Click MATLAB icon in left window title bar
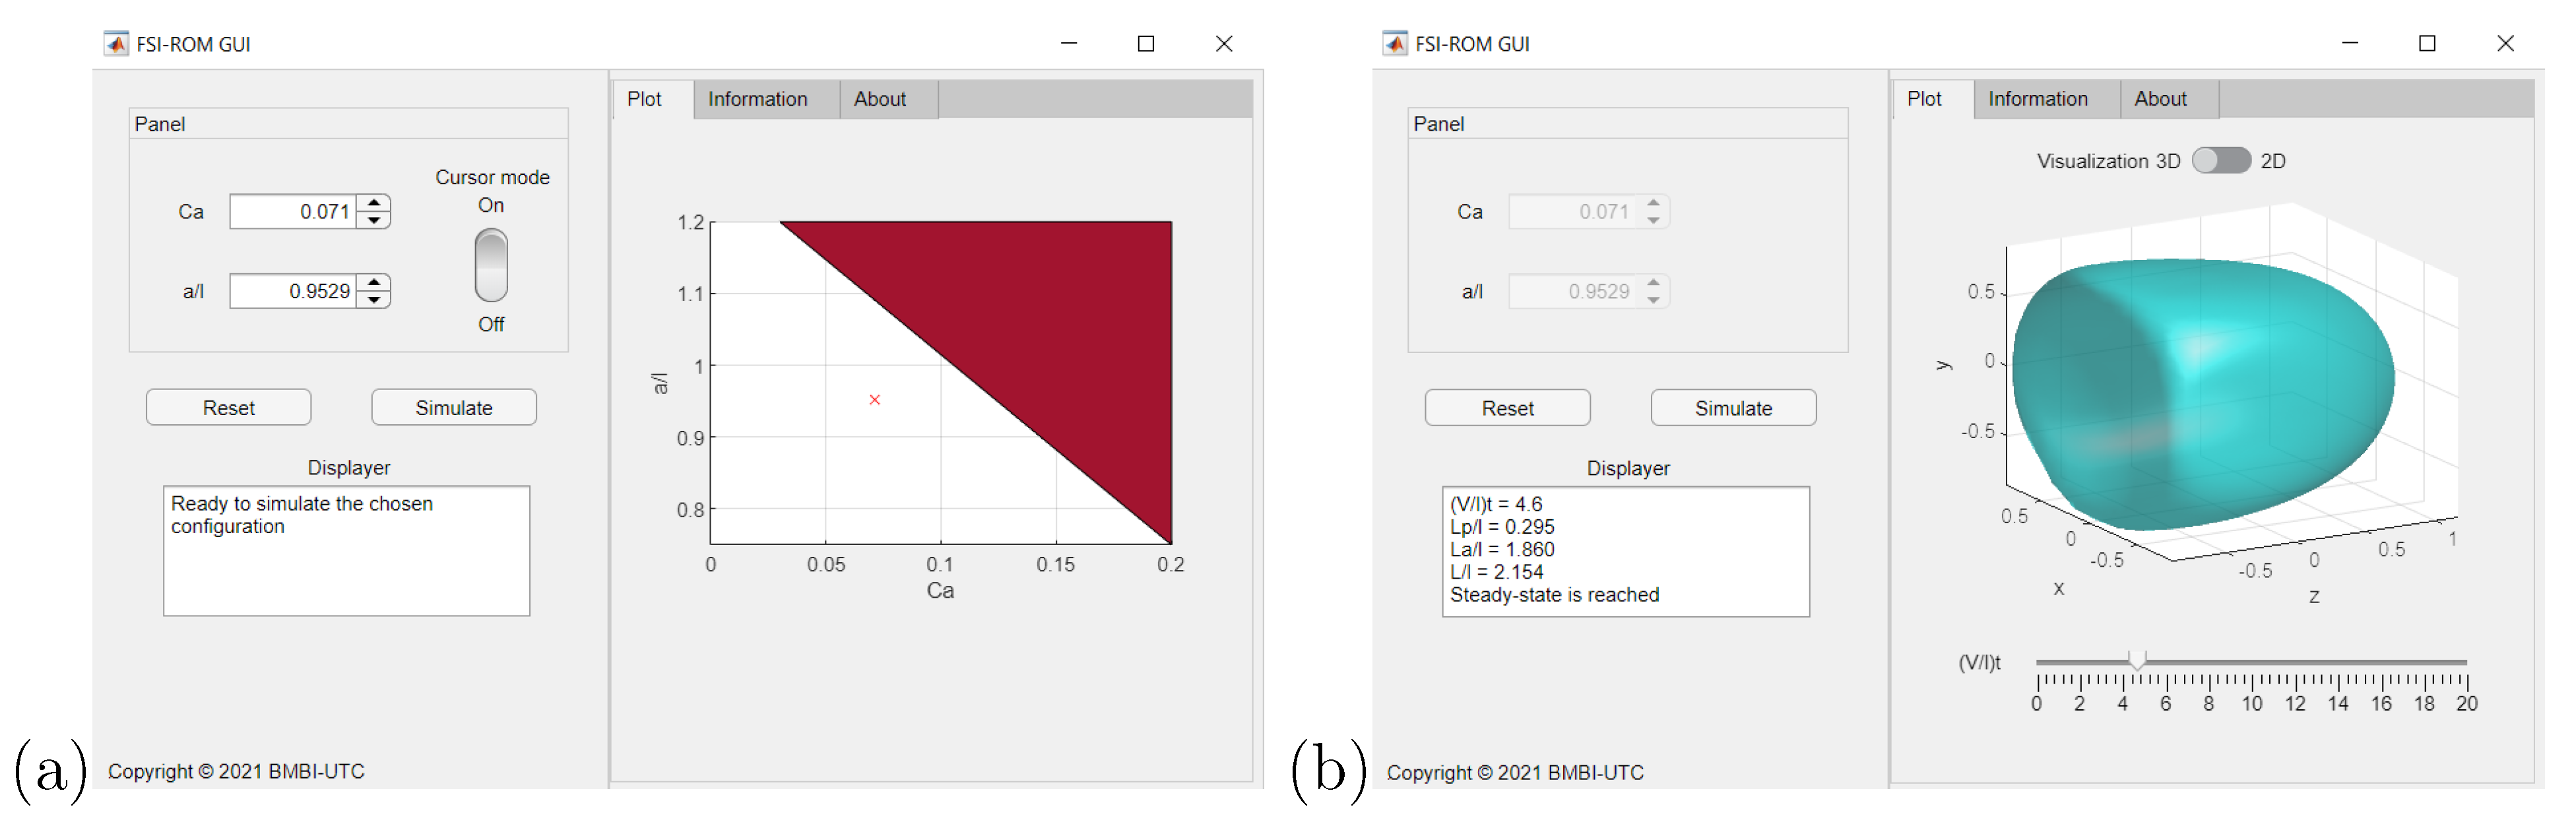 click(116, 44)
